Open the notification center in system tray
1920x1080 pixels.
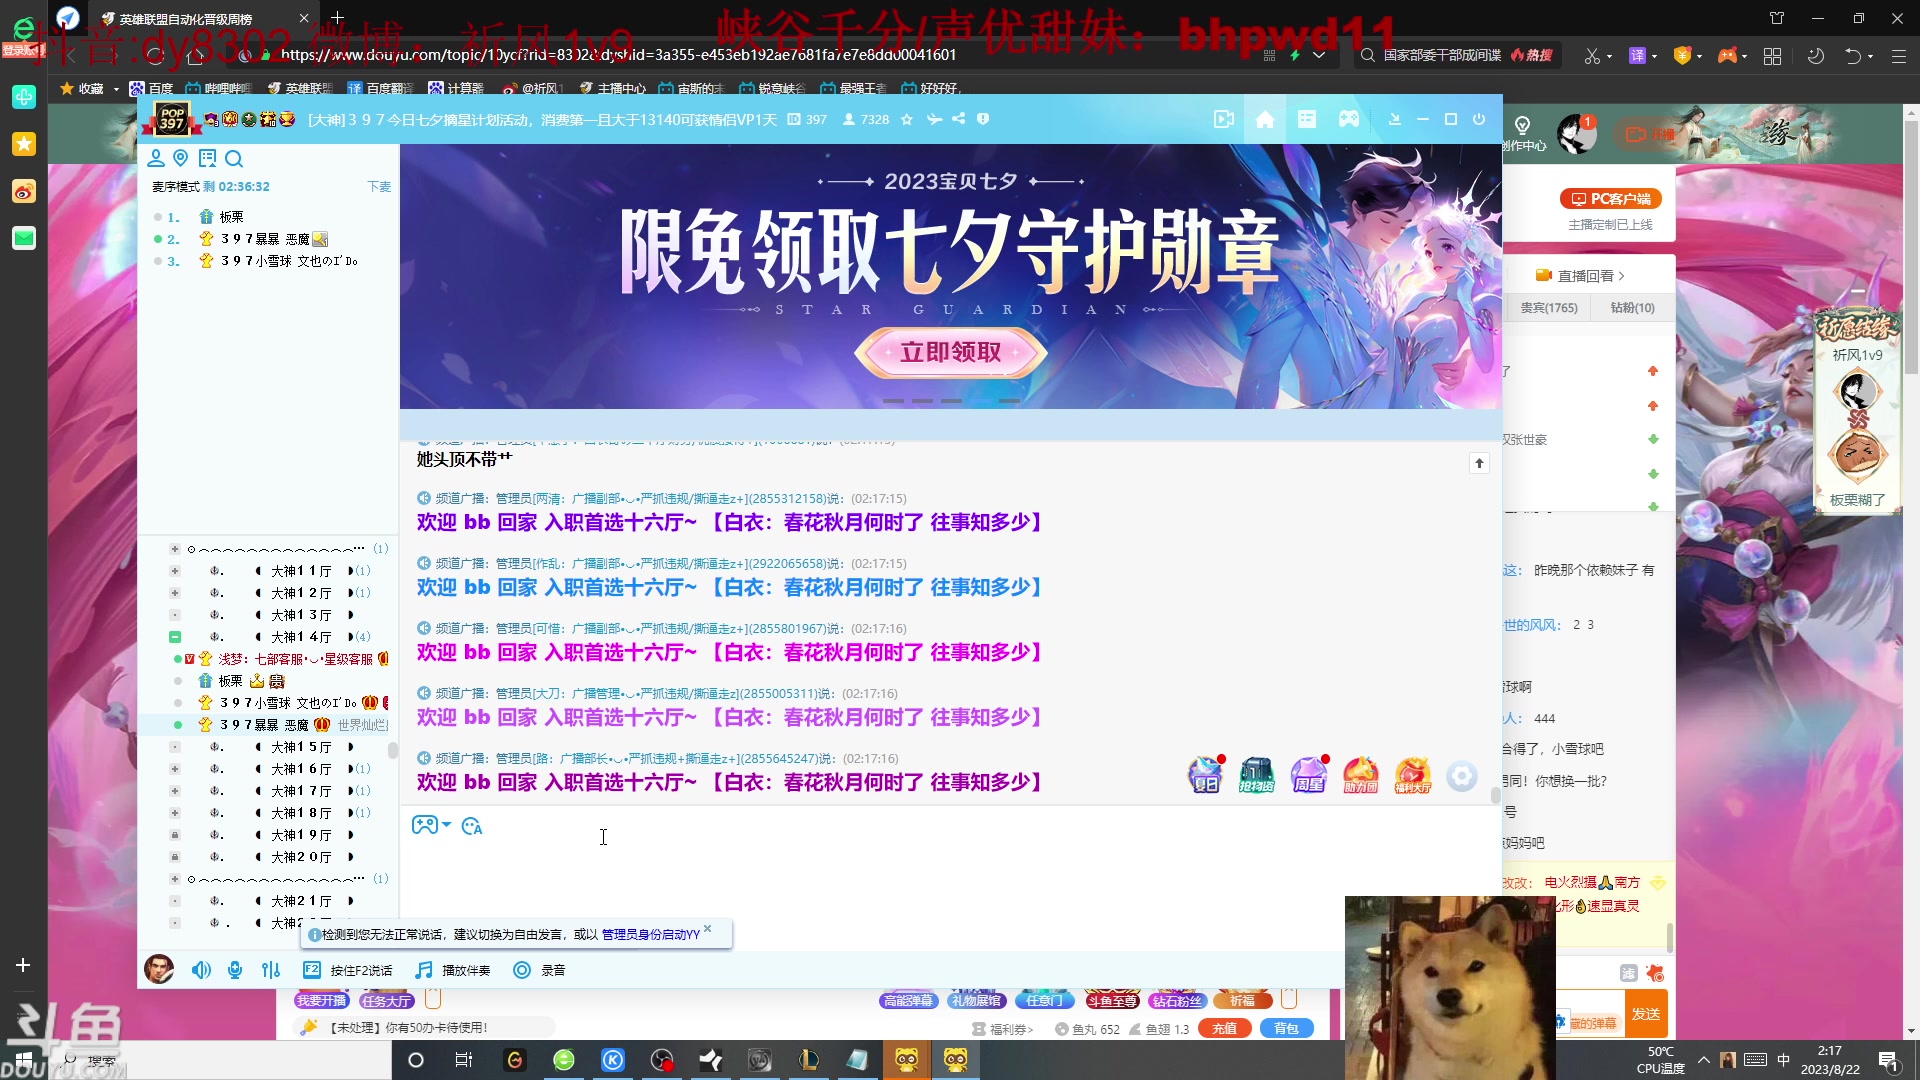(x=1889, y=1060)
